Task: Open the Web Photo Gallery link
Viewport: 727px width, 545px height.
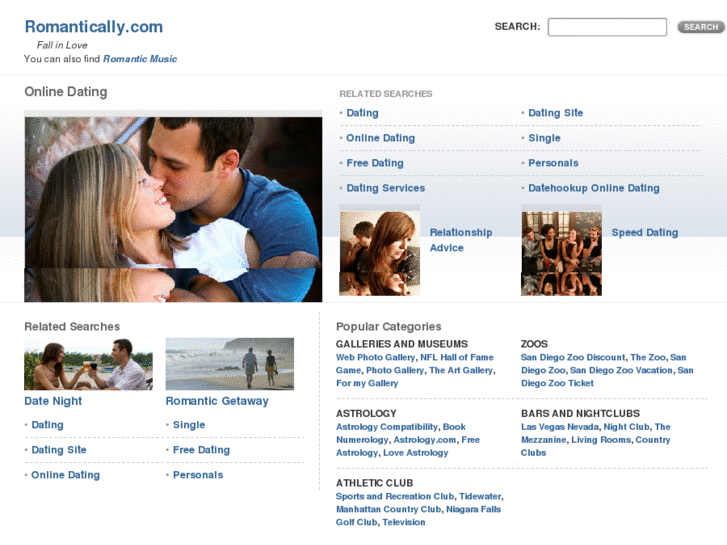Action: click(x=375, y=357)
